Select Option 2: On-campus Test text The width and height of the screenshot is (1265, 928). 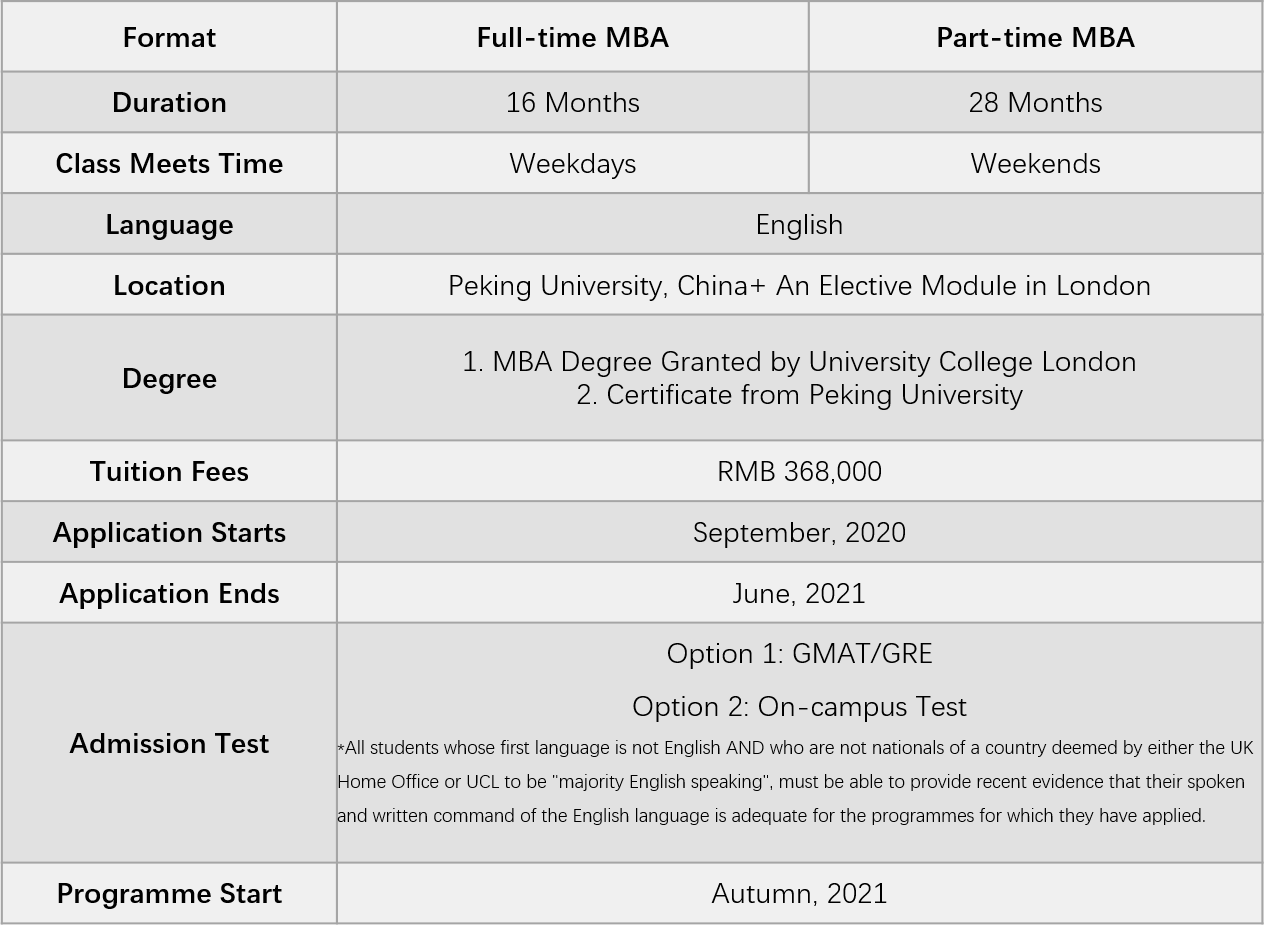coord(799,707)
